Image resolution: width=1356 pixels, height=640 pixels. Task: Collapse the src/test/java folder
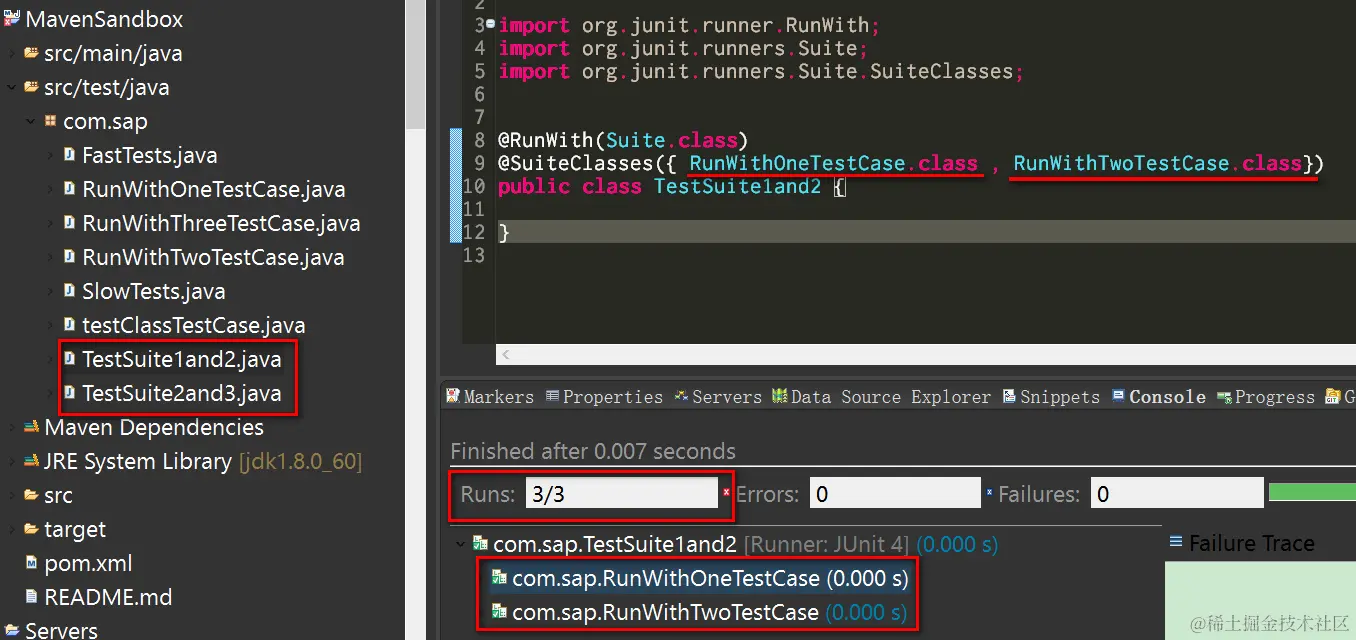[11, 87]
